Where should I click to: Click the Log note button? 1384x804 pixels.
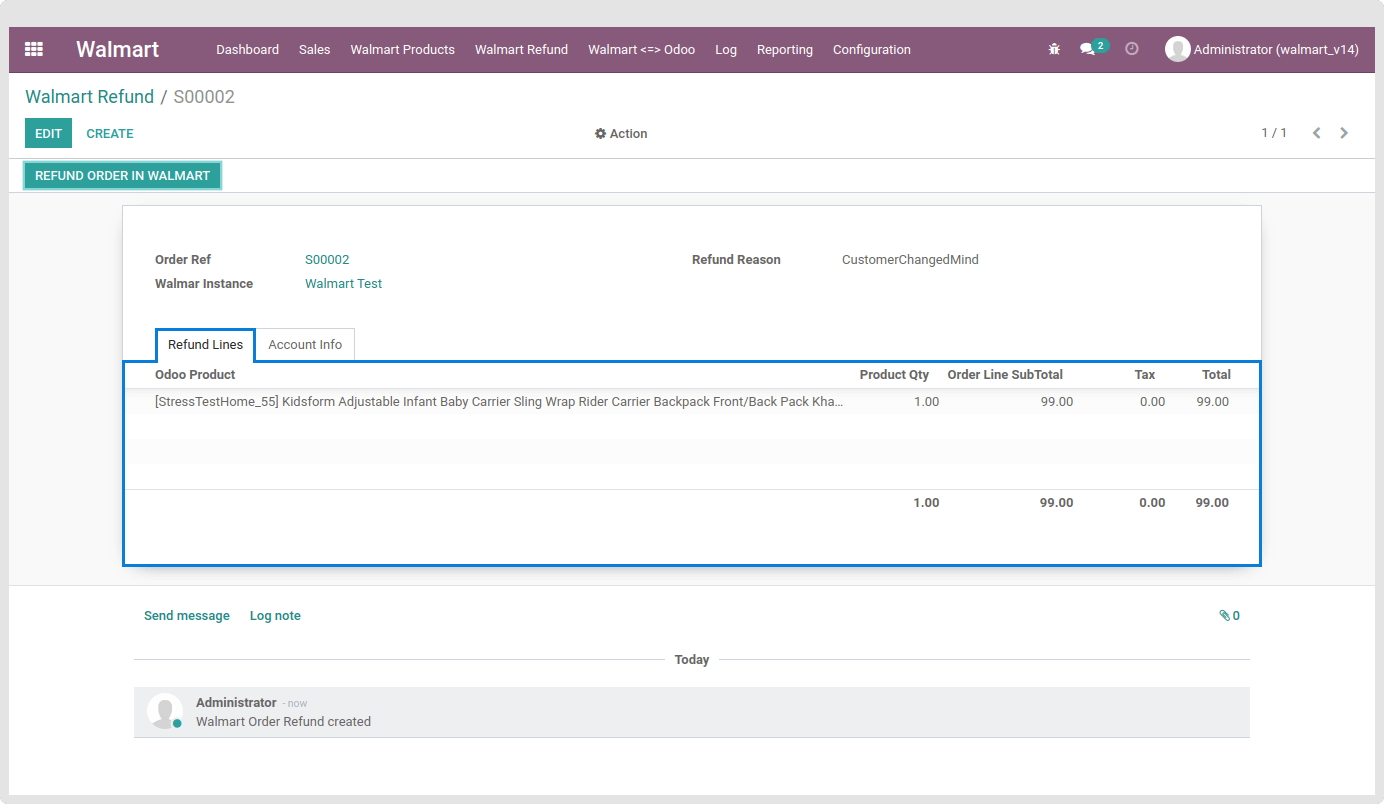275,616
